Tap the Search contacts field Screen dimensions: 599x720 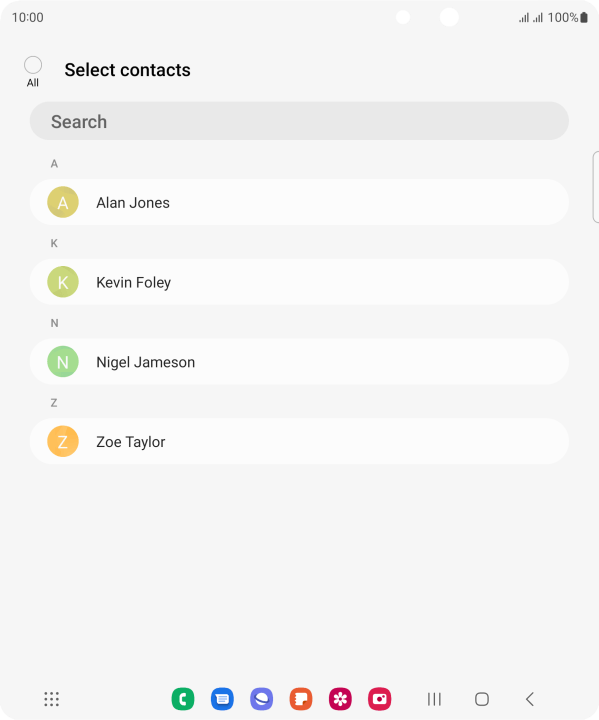299,121
